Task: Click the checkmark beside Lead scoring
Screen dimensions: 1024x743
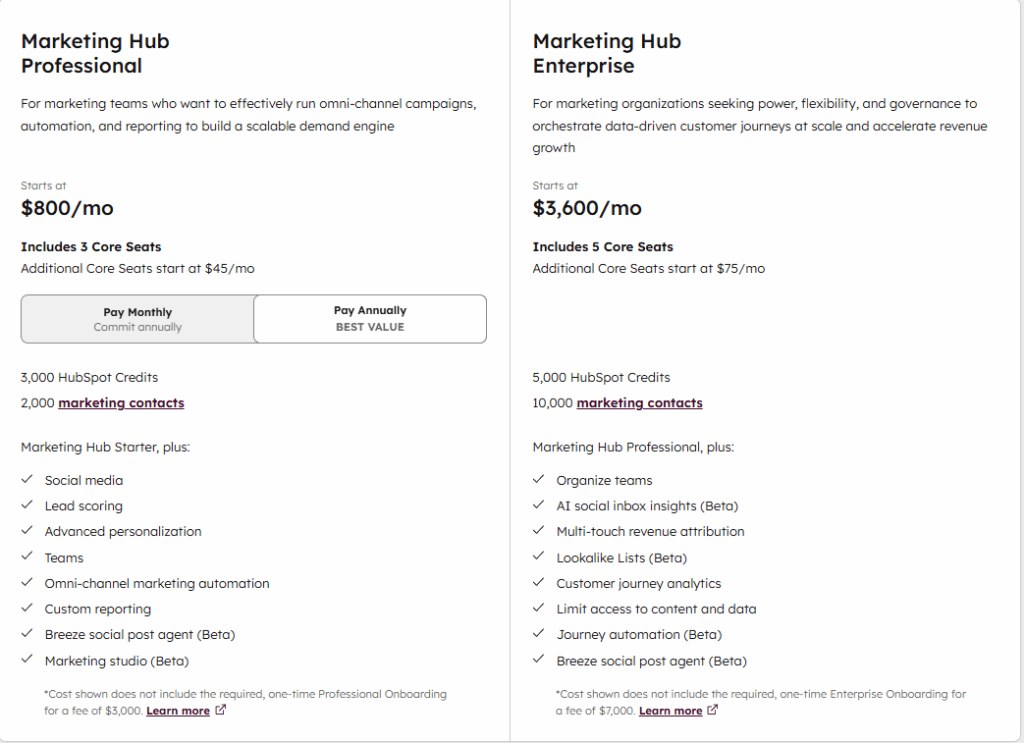Action: [27, 506]
